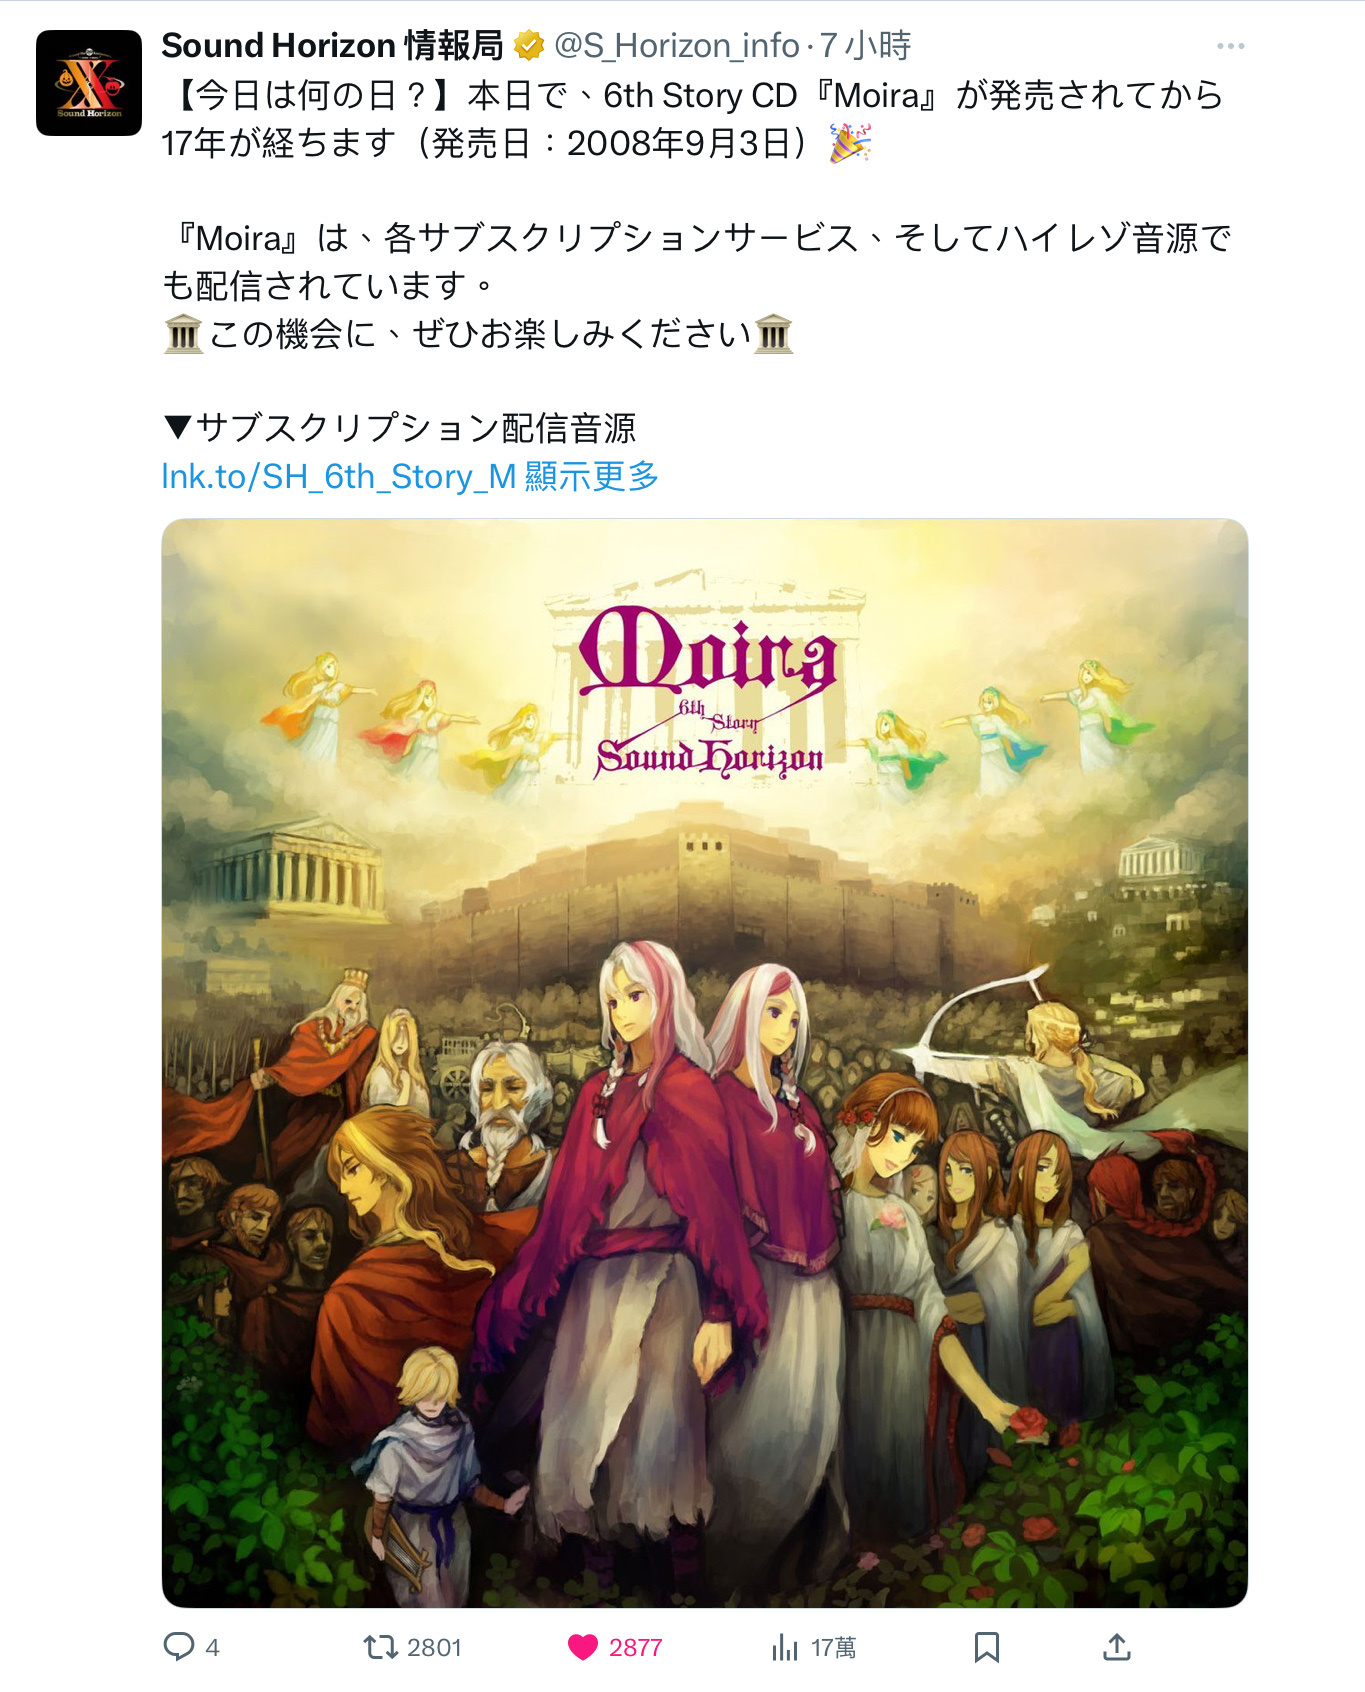Screen dimensions: 1365x1692
Task: Click the 7 小時 timestamp
Action: pos(865,45)
